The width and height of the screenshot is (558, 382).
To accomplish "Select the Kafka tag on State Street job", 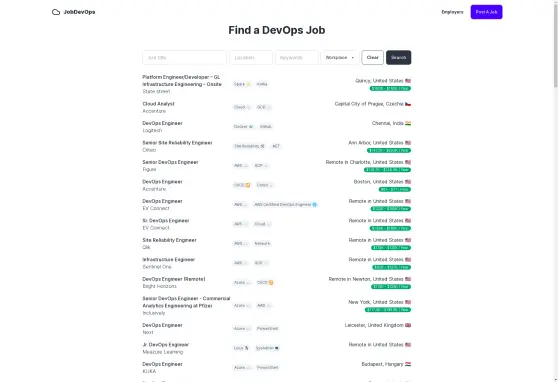I will point(262,84).
